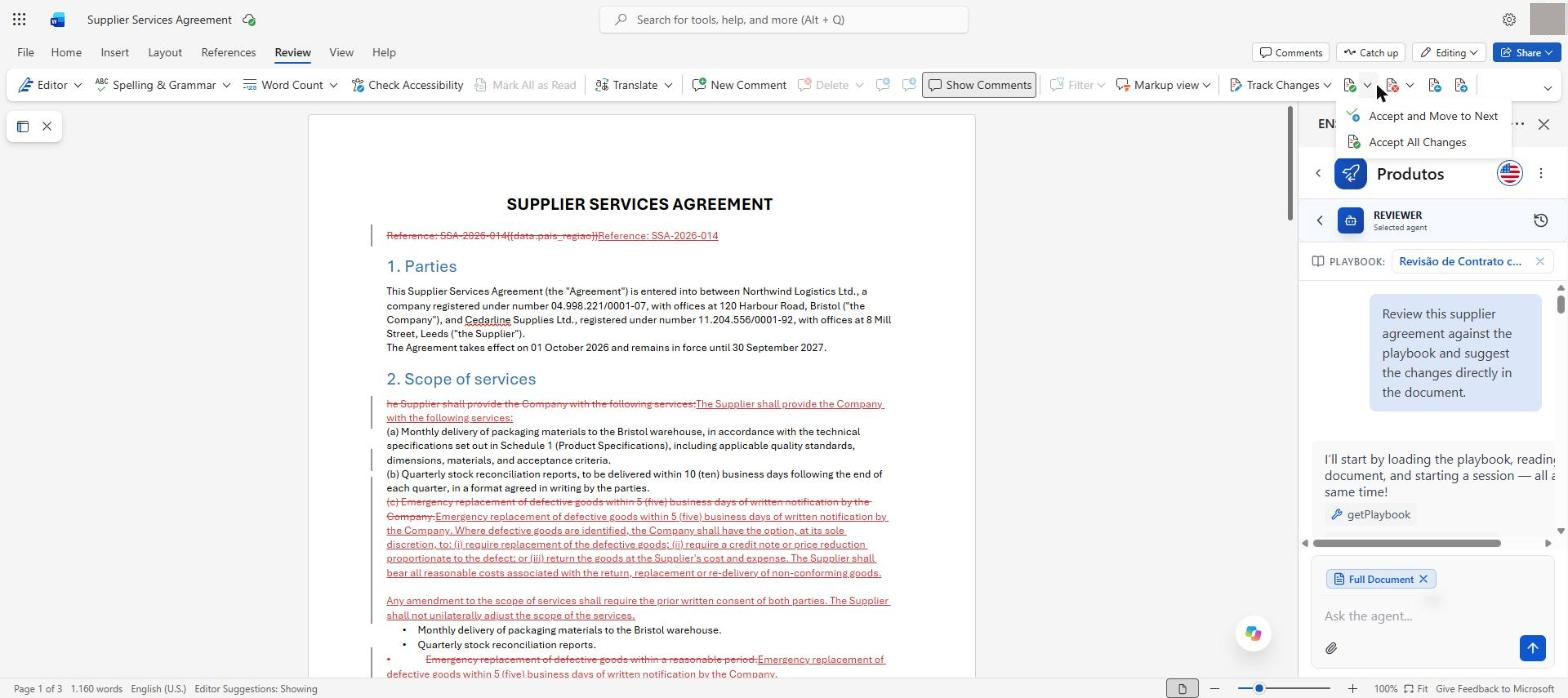Switch to the References tab
Image resolution: width=1568 pixels, height=698 pixels.
228,52
